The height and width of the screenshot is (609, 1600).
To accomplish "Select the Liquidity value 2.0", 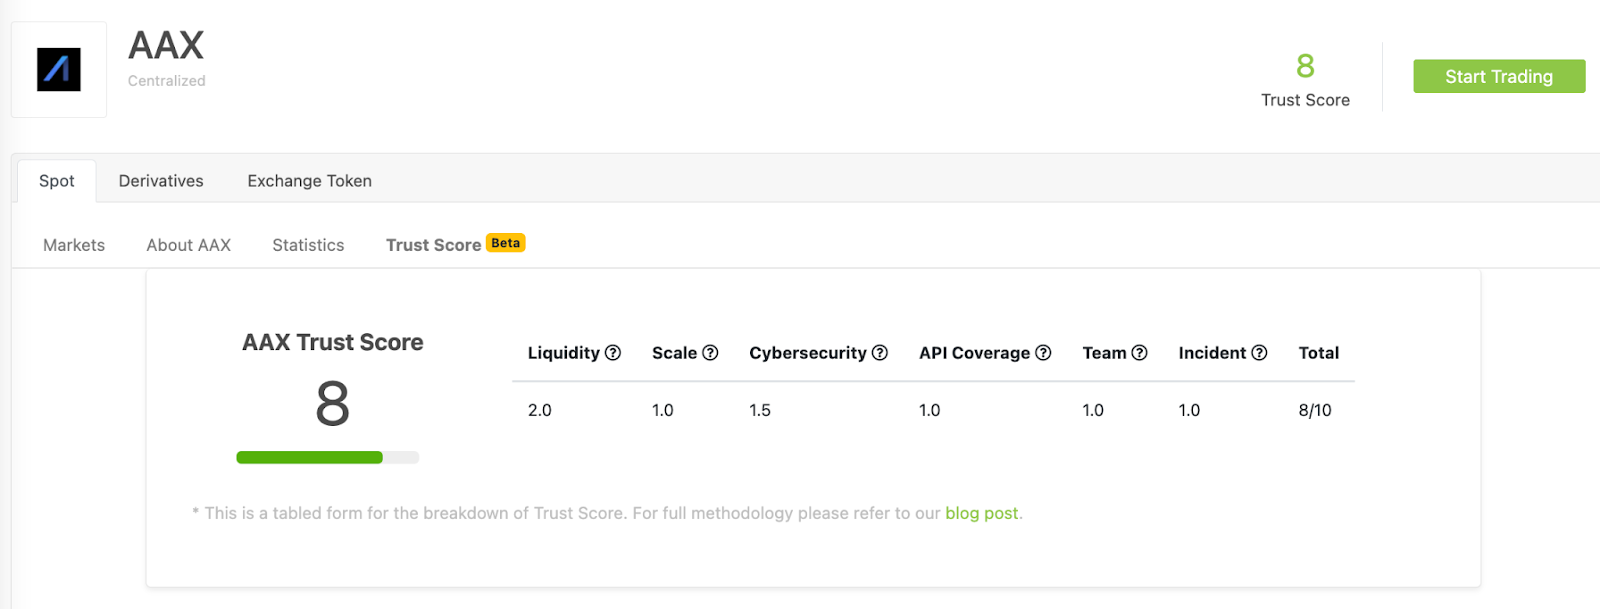I will click(540, 410).
